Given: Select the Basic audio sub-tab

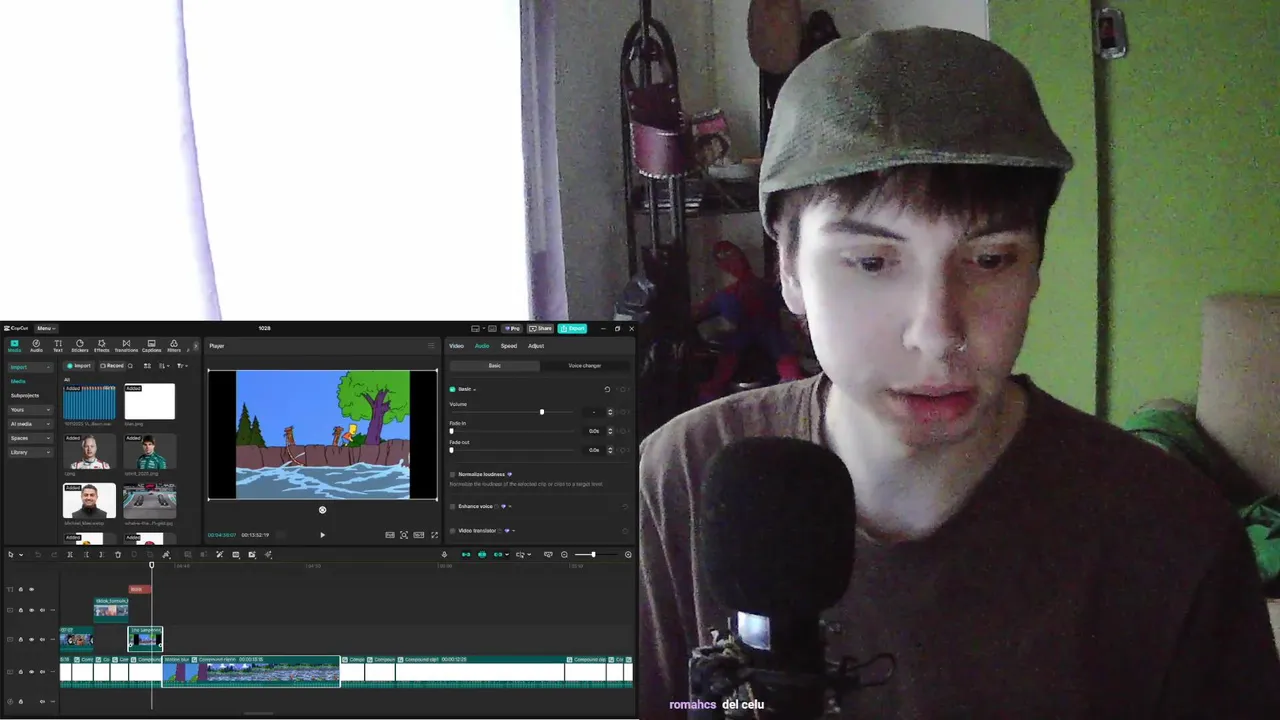Looking at the screenshot, I should tap(495, 366).
